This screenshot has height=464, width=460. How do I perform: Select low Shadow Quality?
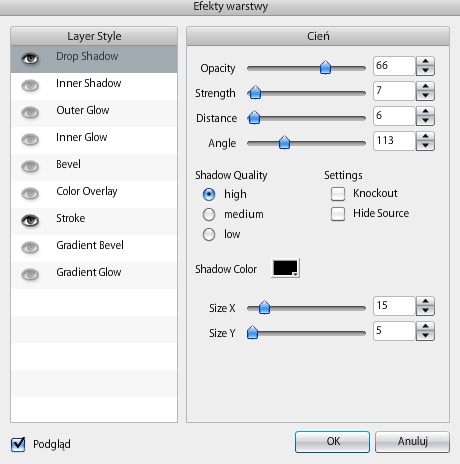(x=209, y=234)
